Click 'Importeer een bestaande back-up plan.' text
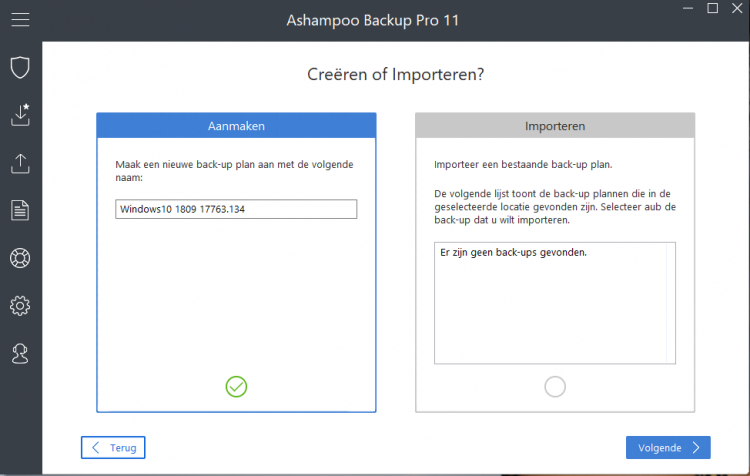 [523, 165]
